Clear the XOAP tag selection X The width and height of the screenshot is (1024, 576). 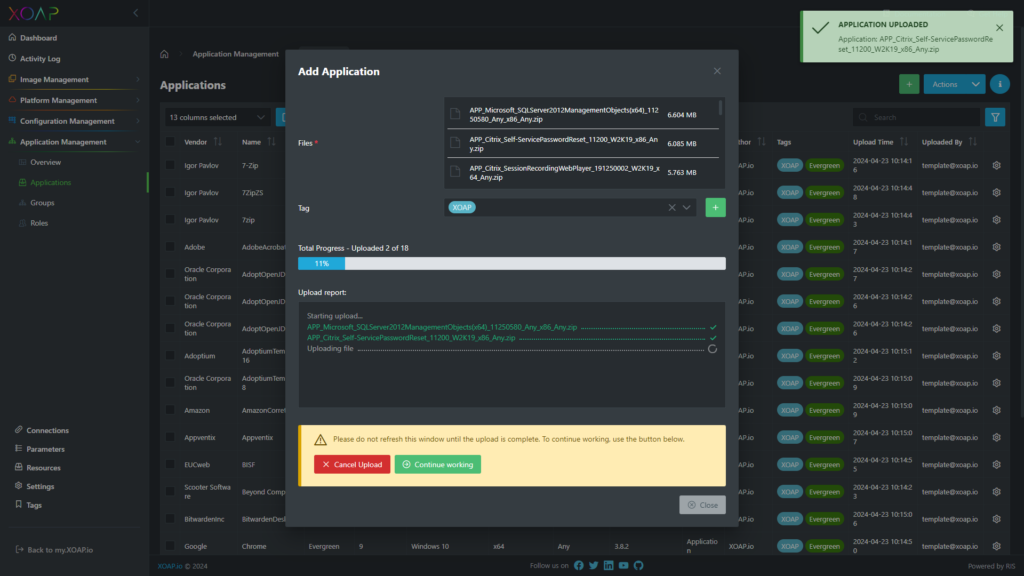pyautogui.click(x=671, y=208)
